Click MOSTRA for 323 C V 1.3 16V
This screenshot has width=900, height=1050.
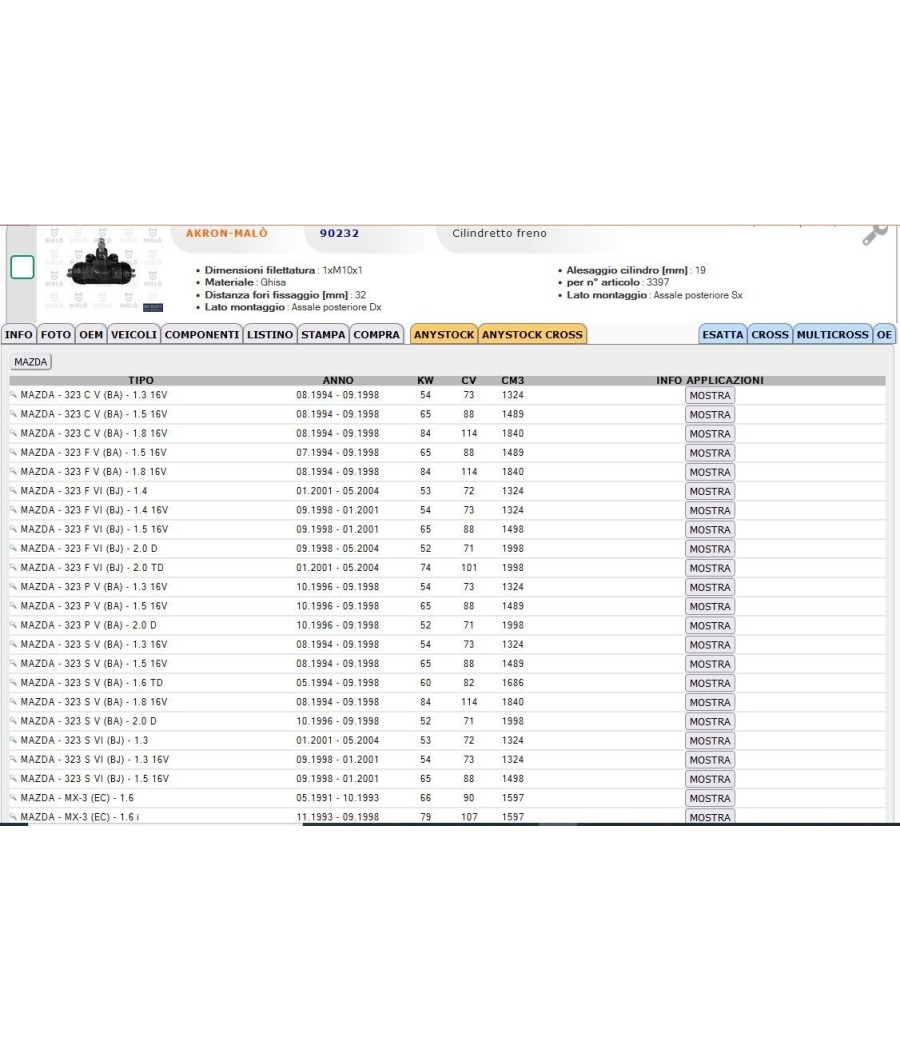click(710, 396)
